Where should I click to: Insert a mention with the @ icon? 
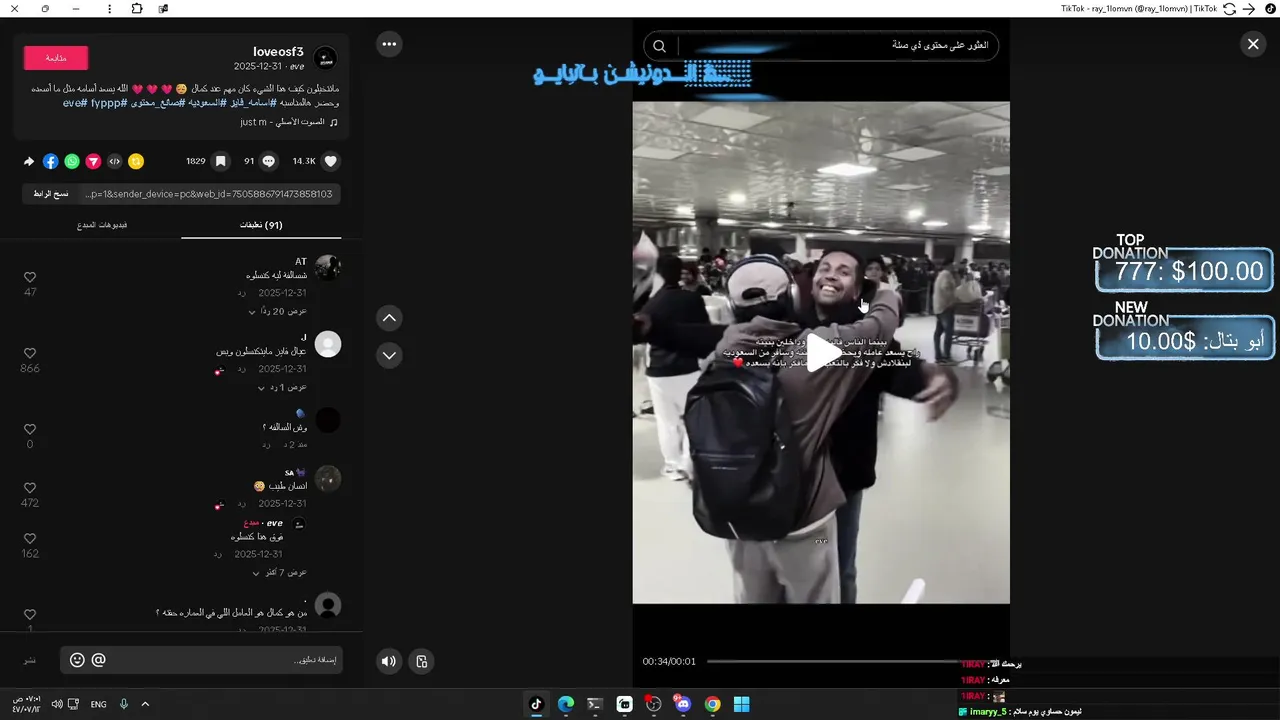pos(98,660)
